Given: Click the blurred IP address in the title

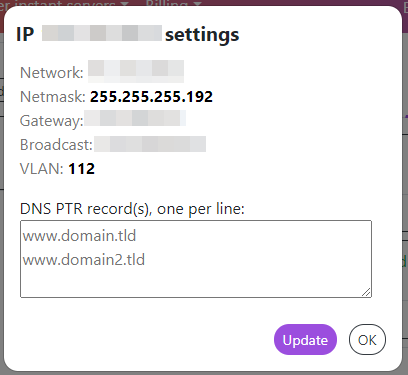Looking at the screenshot, I should (102, 33).
